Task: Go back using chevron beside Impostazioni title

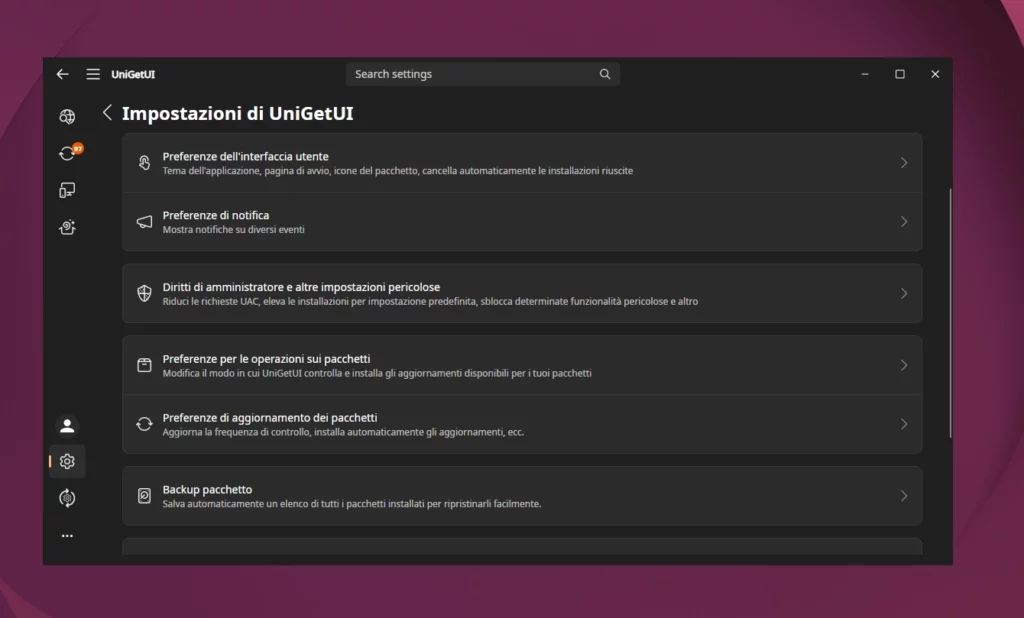Action: (x=107, y=112)
